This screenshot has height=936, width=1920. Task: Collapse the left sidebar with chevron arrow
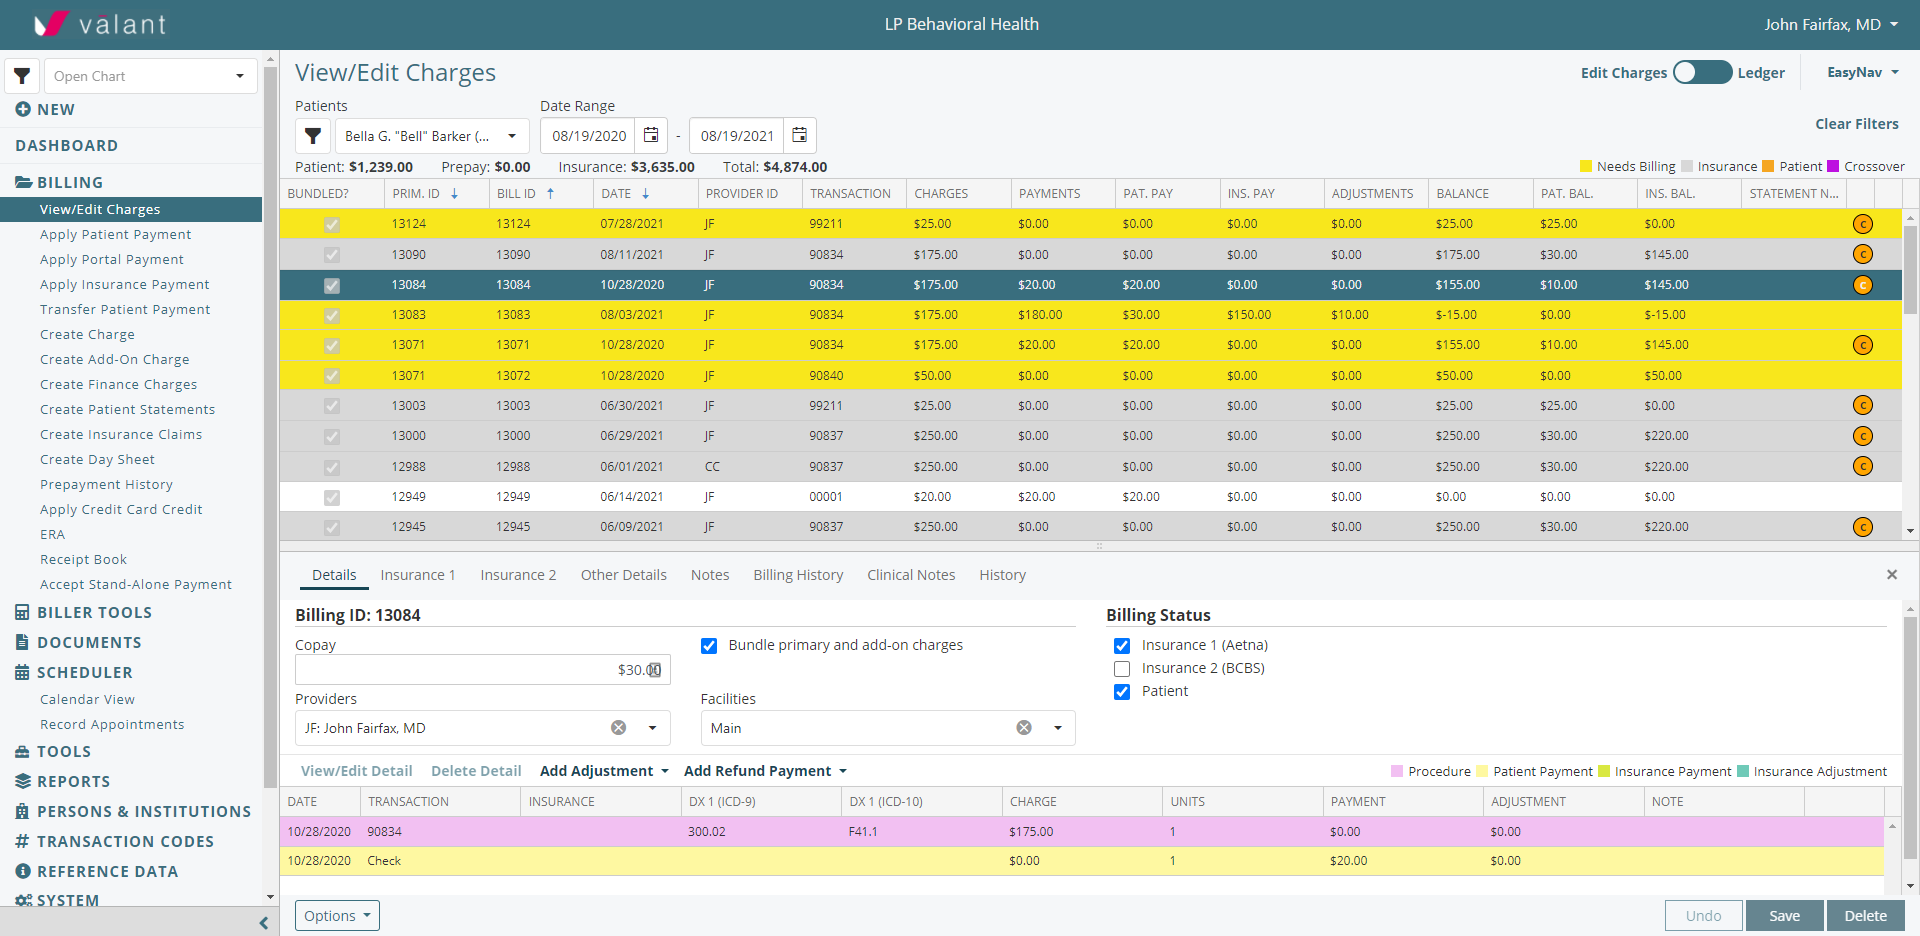point(263,923)
